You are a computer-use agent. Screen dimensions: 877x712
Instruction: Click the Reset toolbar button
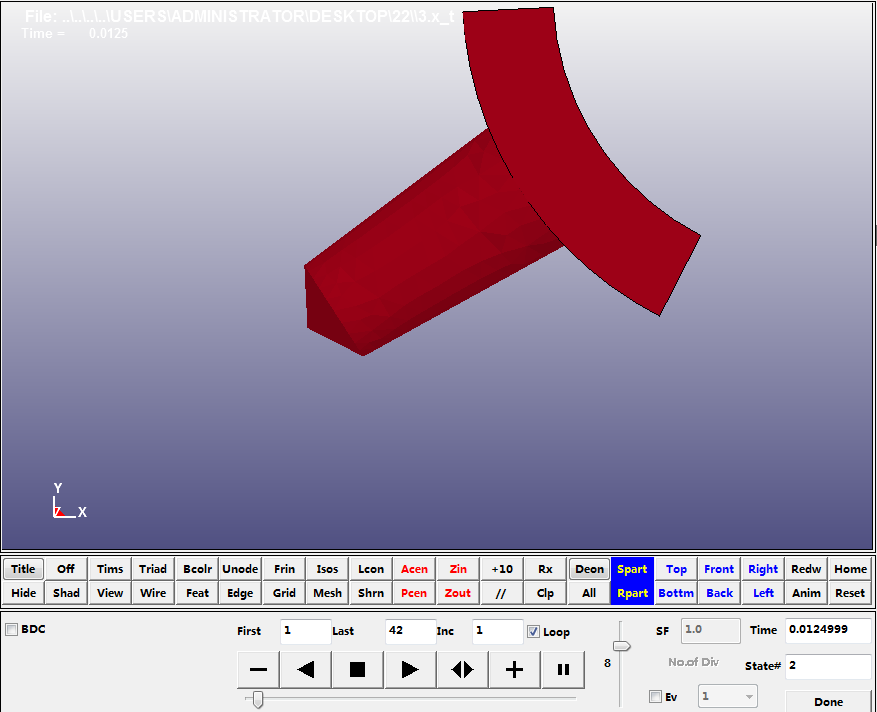[850, 593]
